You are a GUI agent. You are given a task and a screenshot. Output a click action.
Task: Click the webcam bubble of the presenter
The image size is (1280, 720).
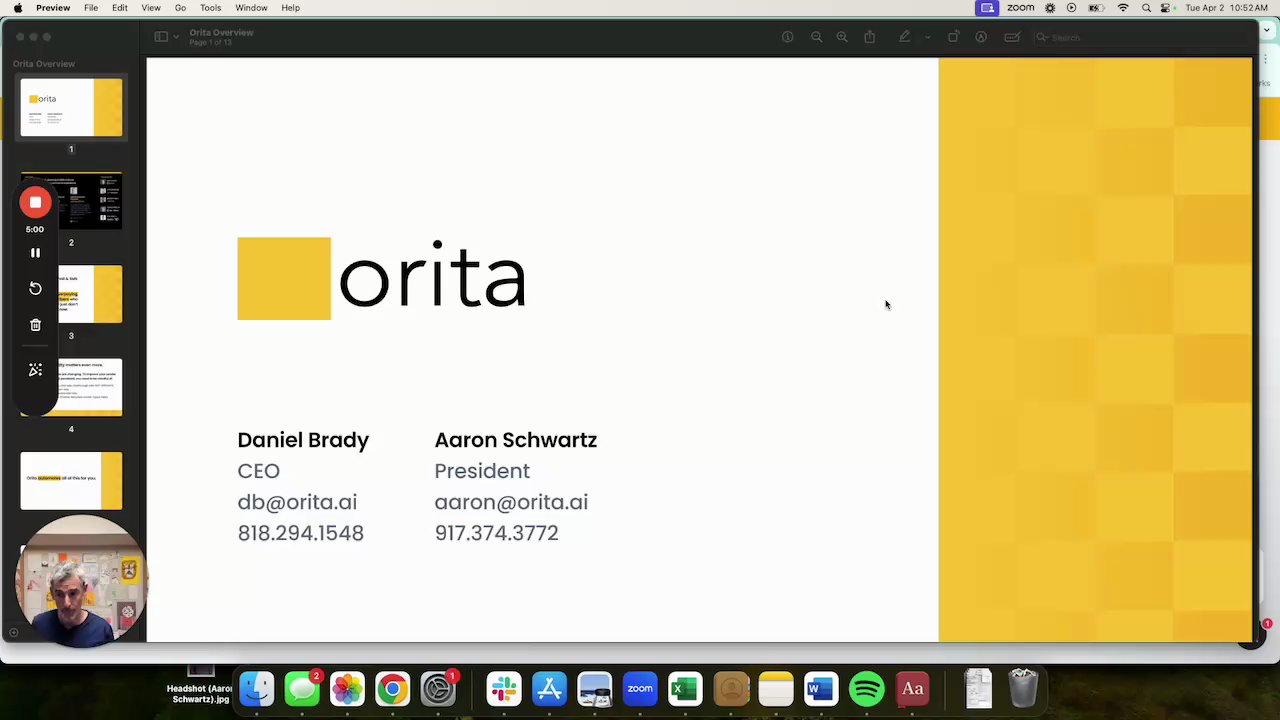tap(81, 580)
